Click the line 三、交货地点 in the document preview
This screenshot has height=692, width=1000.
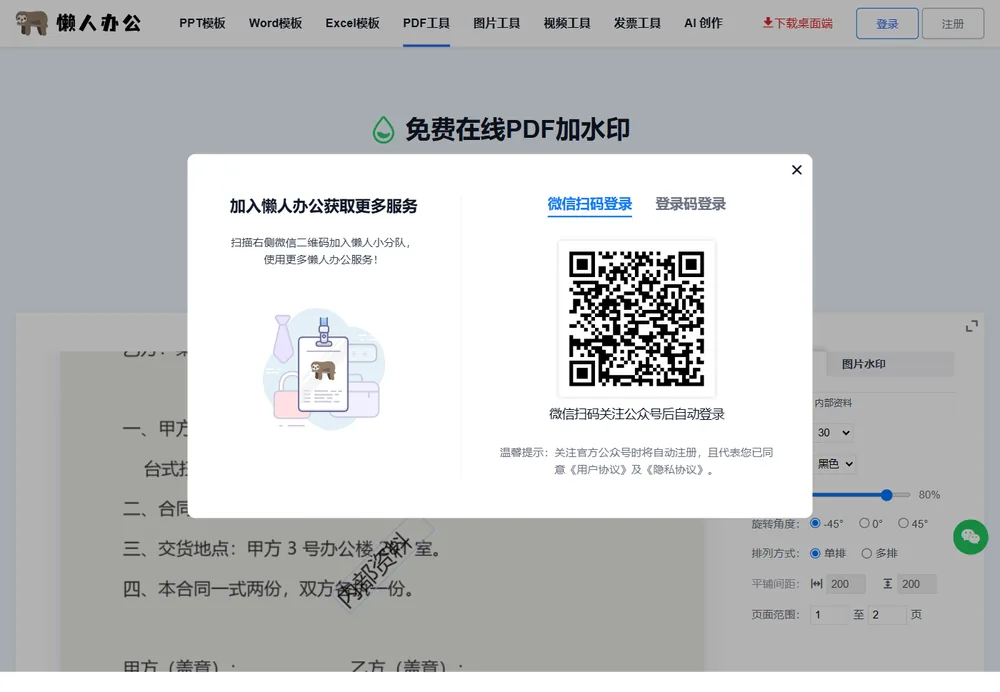282,548
